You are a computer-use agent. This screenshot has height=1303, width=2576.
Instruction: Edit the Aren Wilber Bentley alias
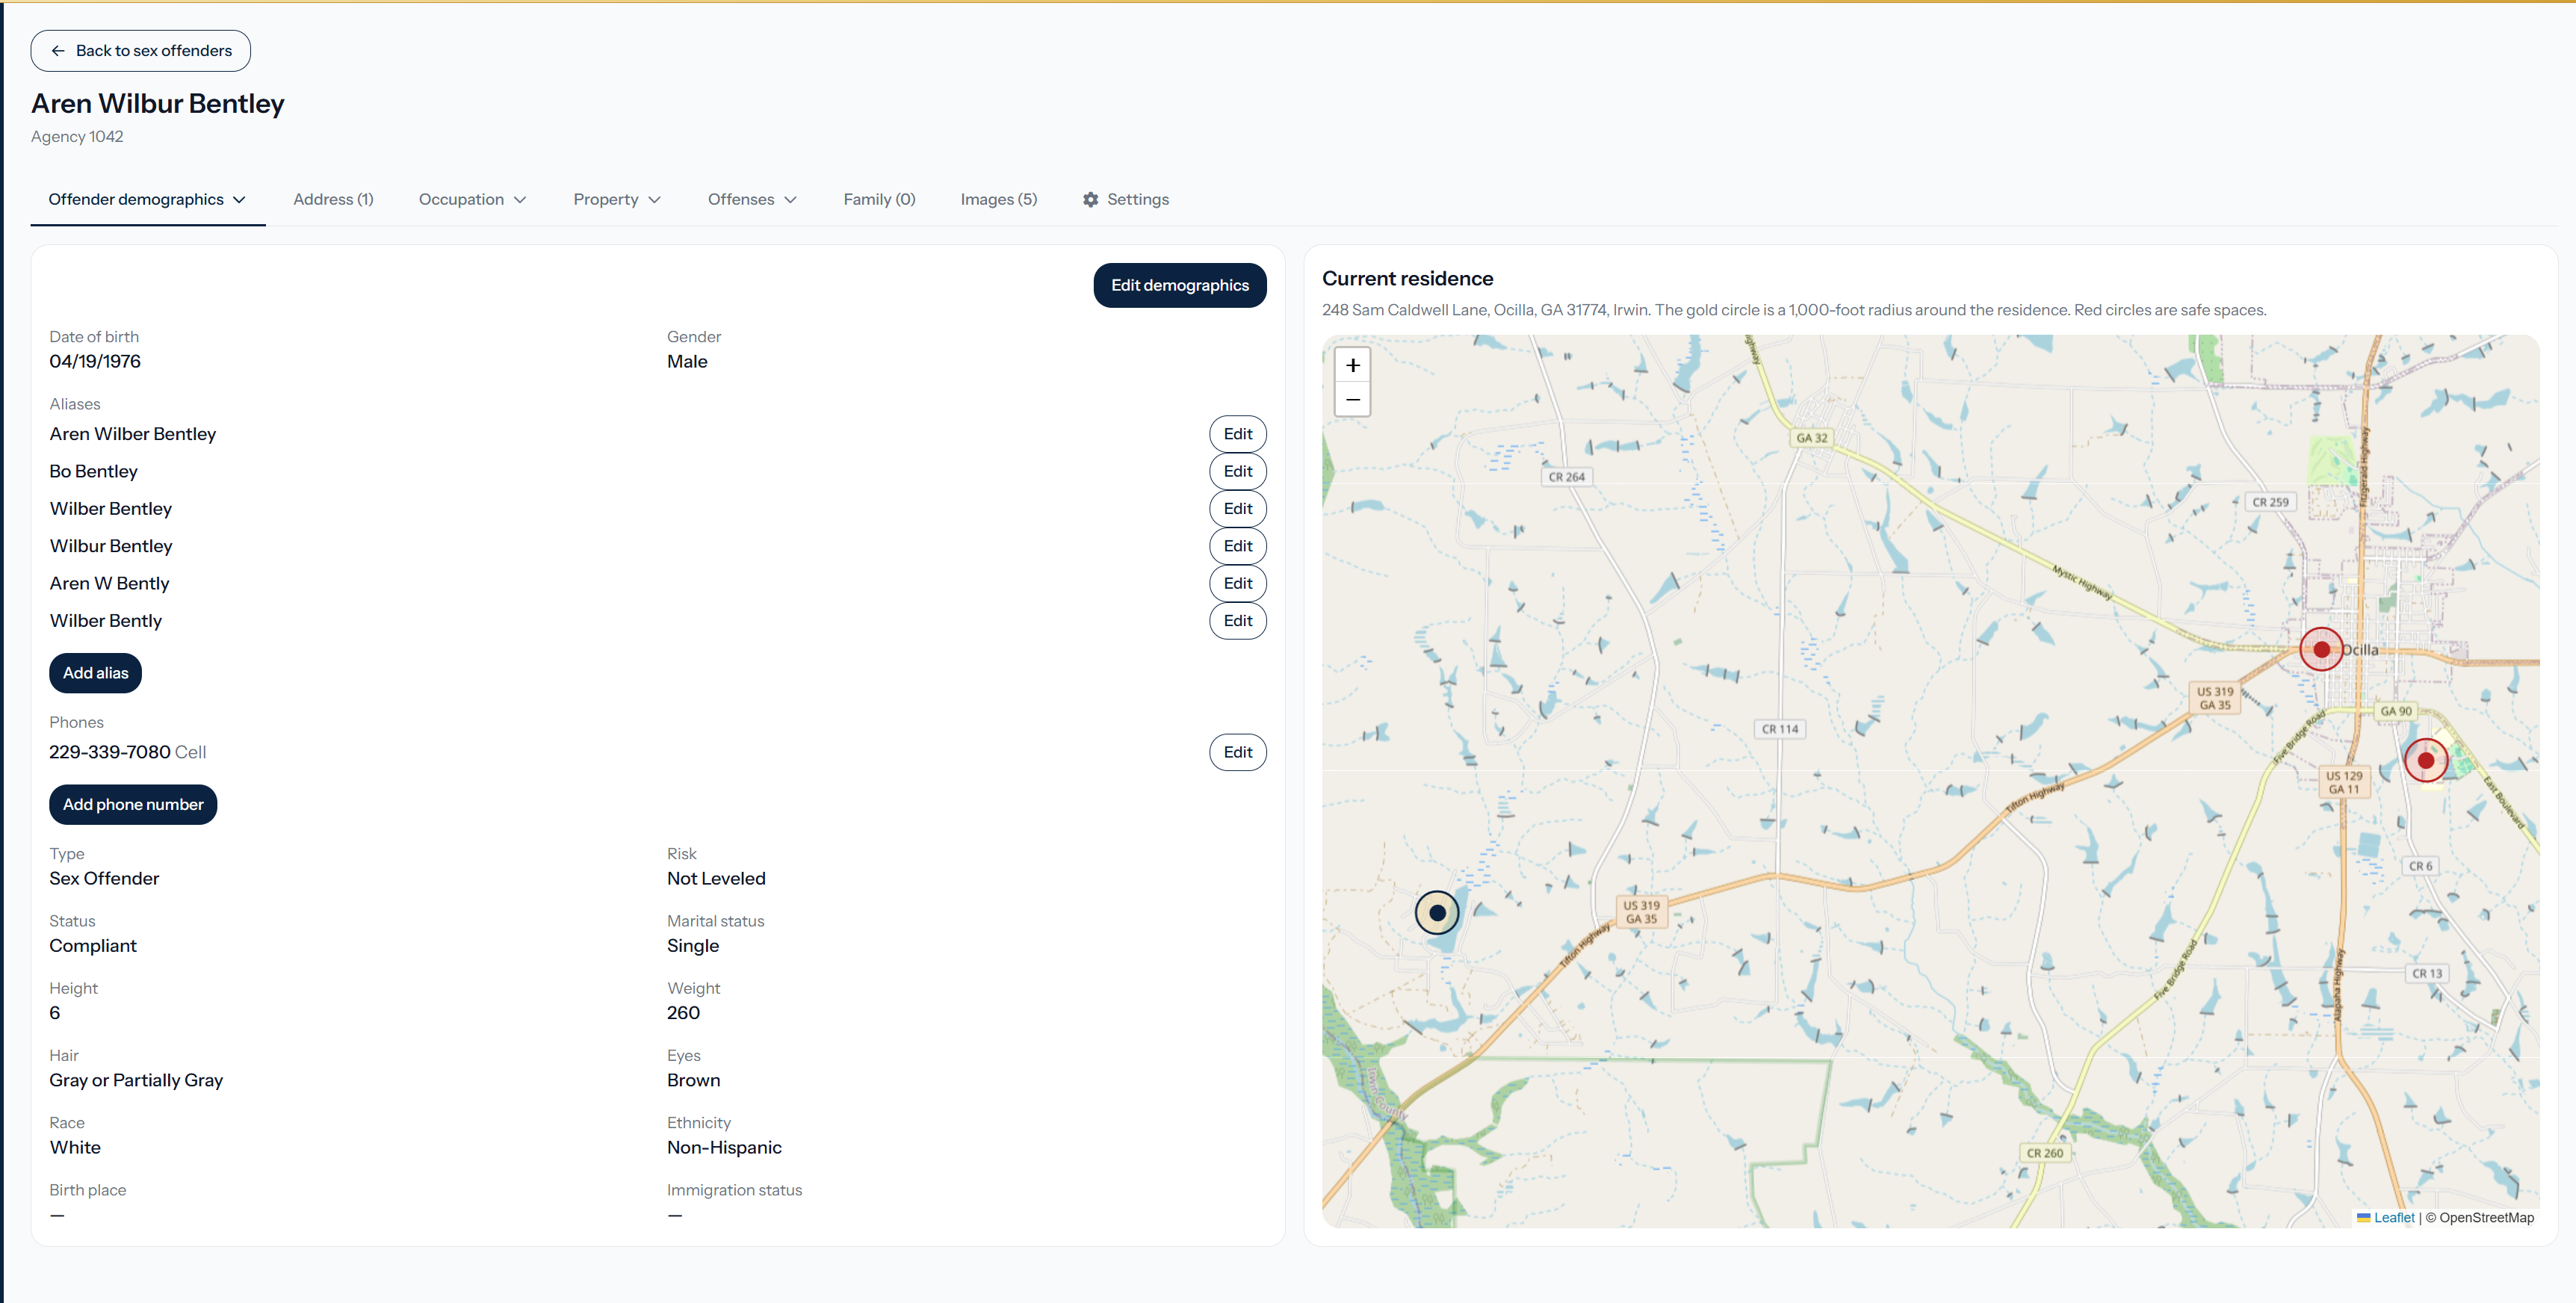click(x=1237, y=434)
